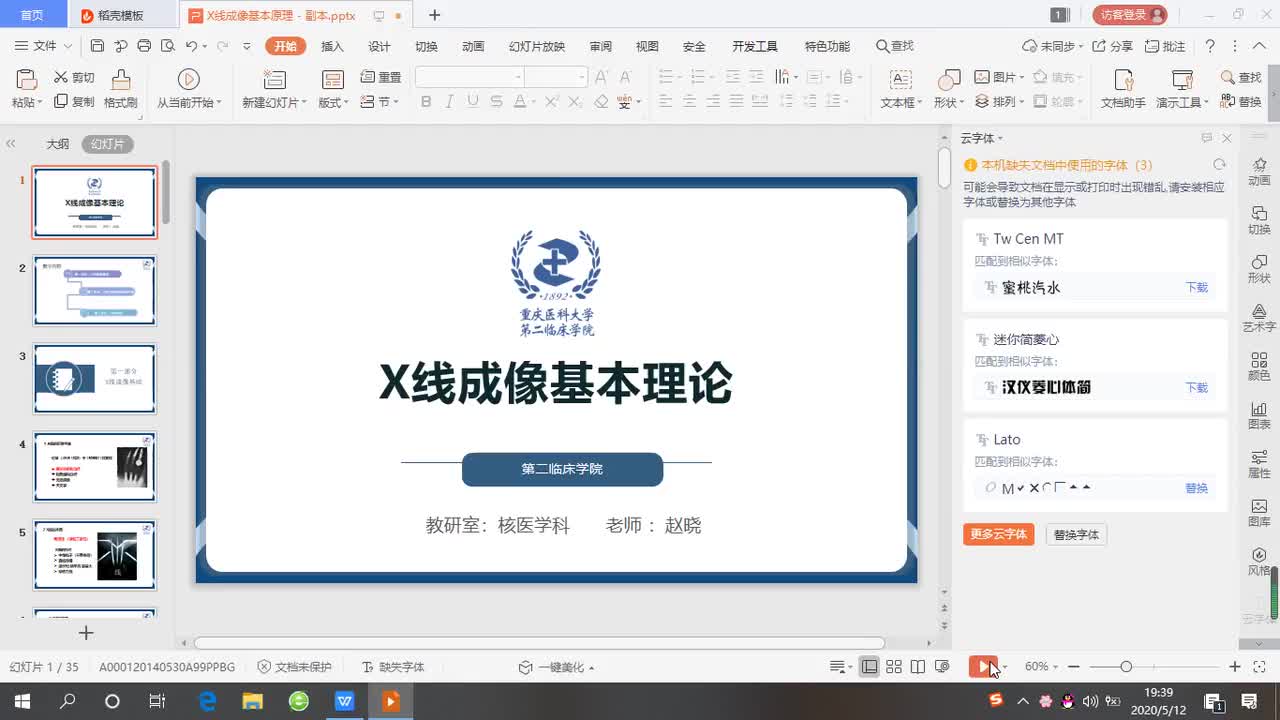The height and width of the screenshot is (720, 1280).
Task: Switch to Slide Sorter view in status bar
Action: (x=894, y=667)
